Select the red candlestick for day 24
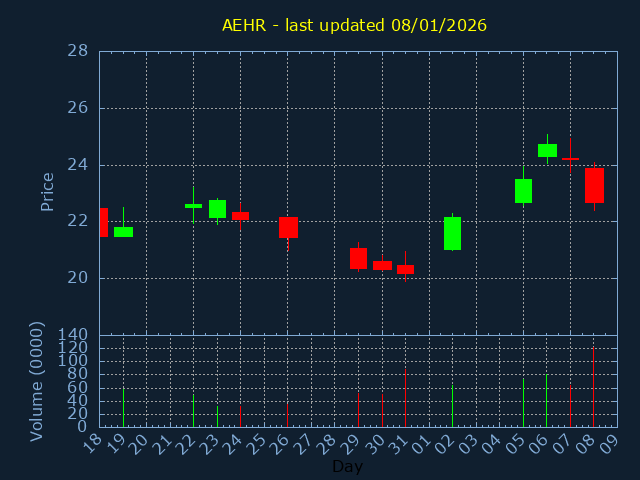 point(240,216)
